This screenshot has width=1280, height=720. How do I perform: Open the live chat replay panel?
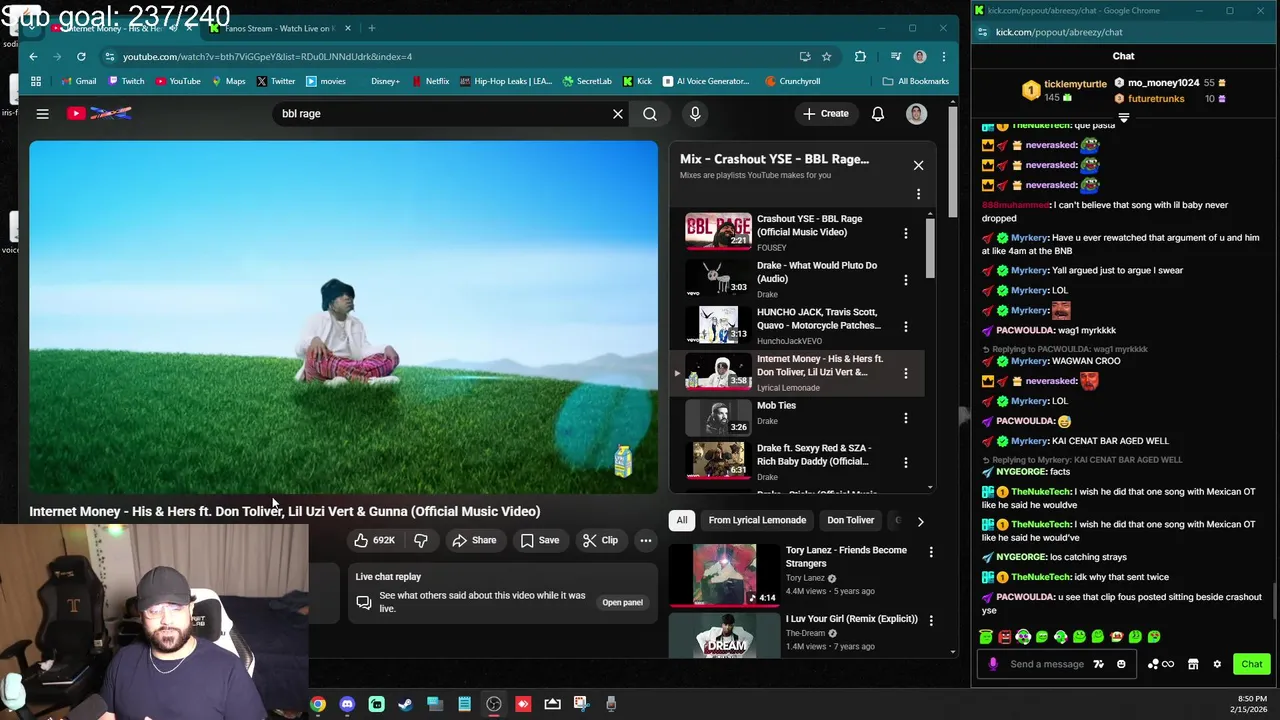(x=622, y=602)
